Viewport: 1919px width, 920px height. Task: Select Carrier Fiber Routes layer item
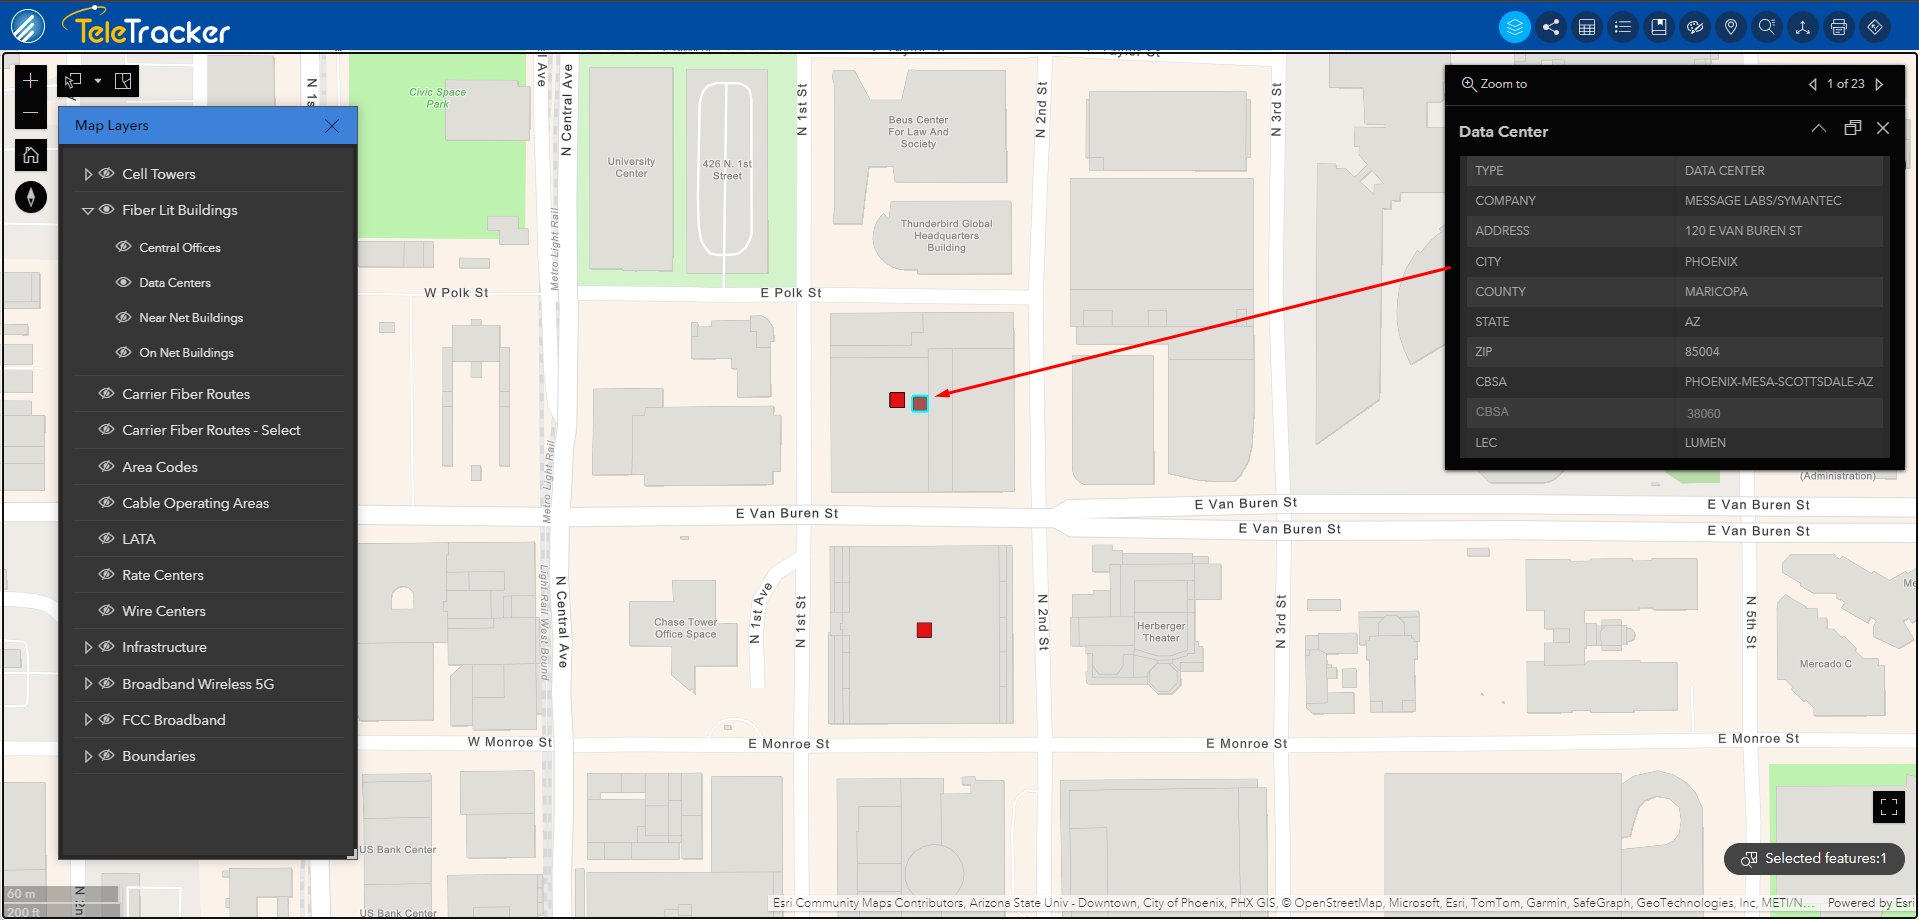(186, 394)
